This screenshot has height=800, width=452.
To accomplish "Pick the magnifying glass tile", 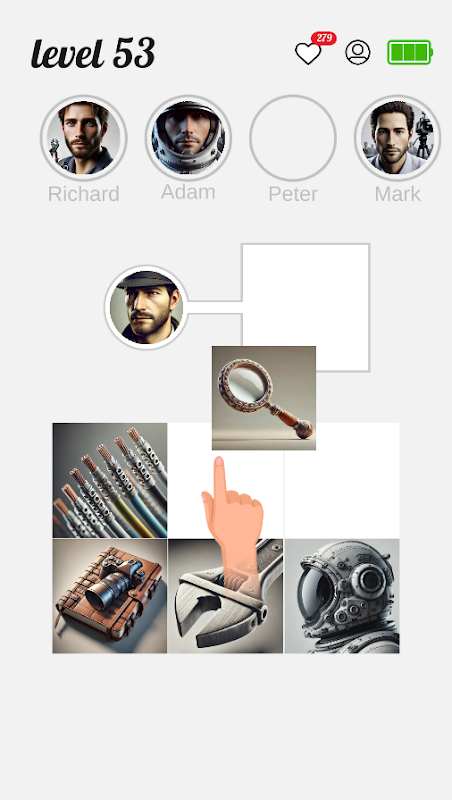I will 264,398.
